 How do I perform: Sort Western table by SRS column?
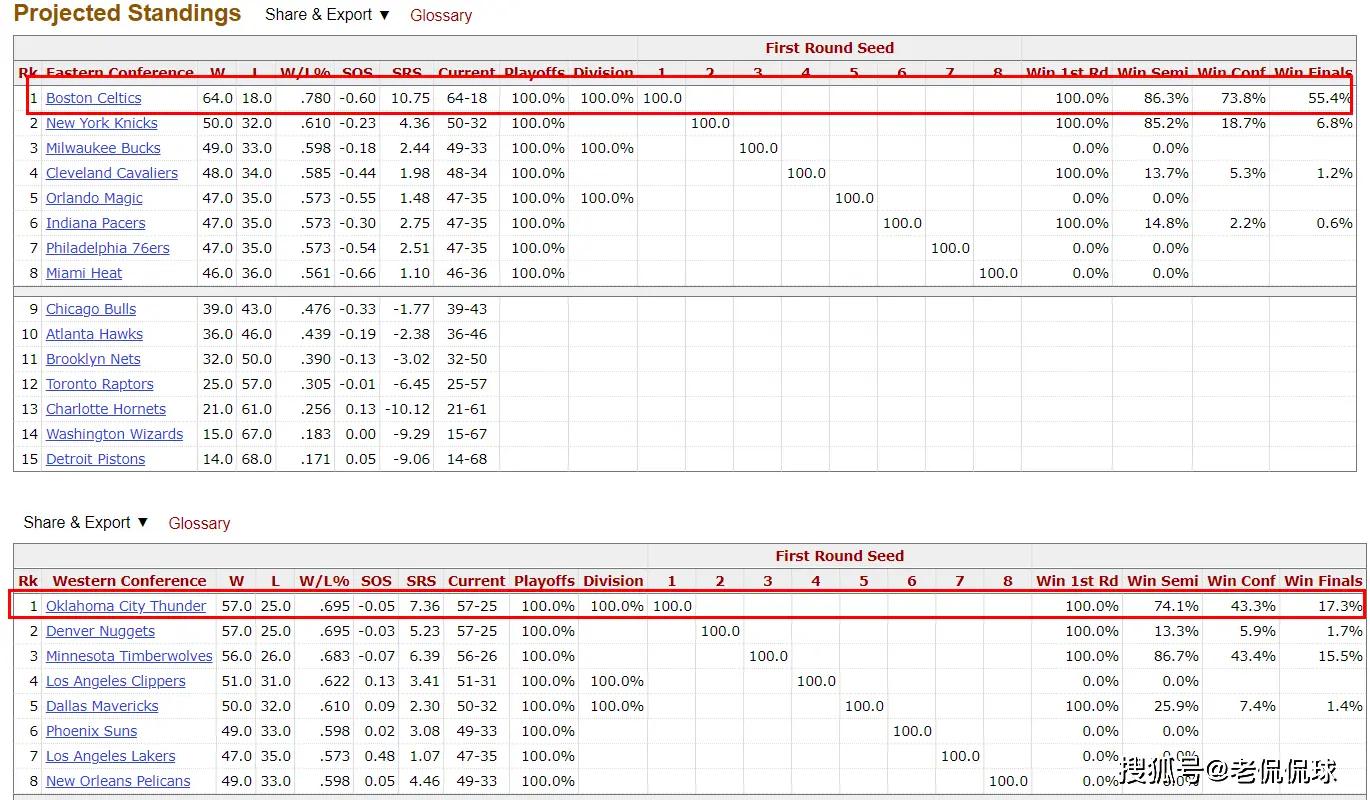pos(421,581)
